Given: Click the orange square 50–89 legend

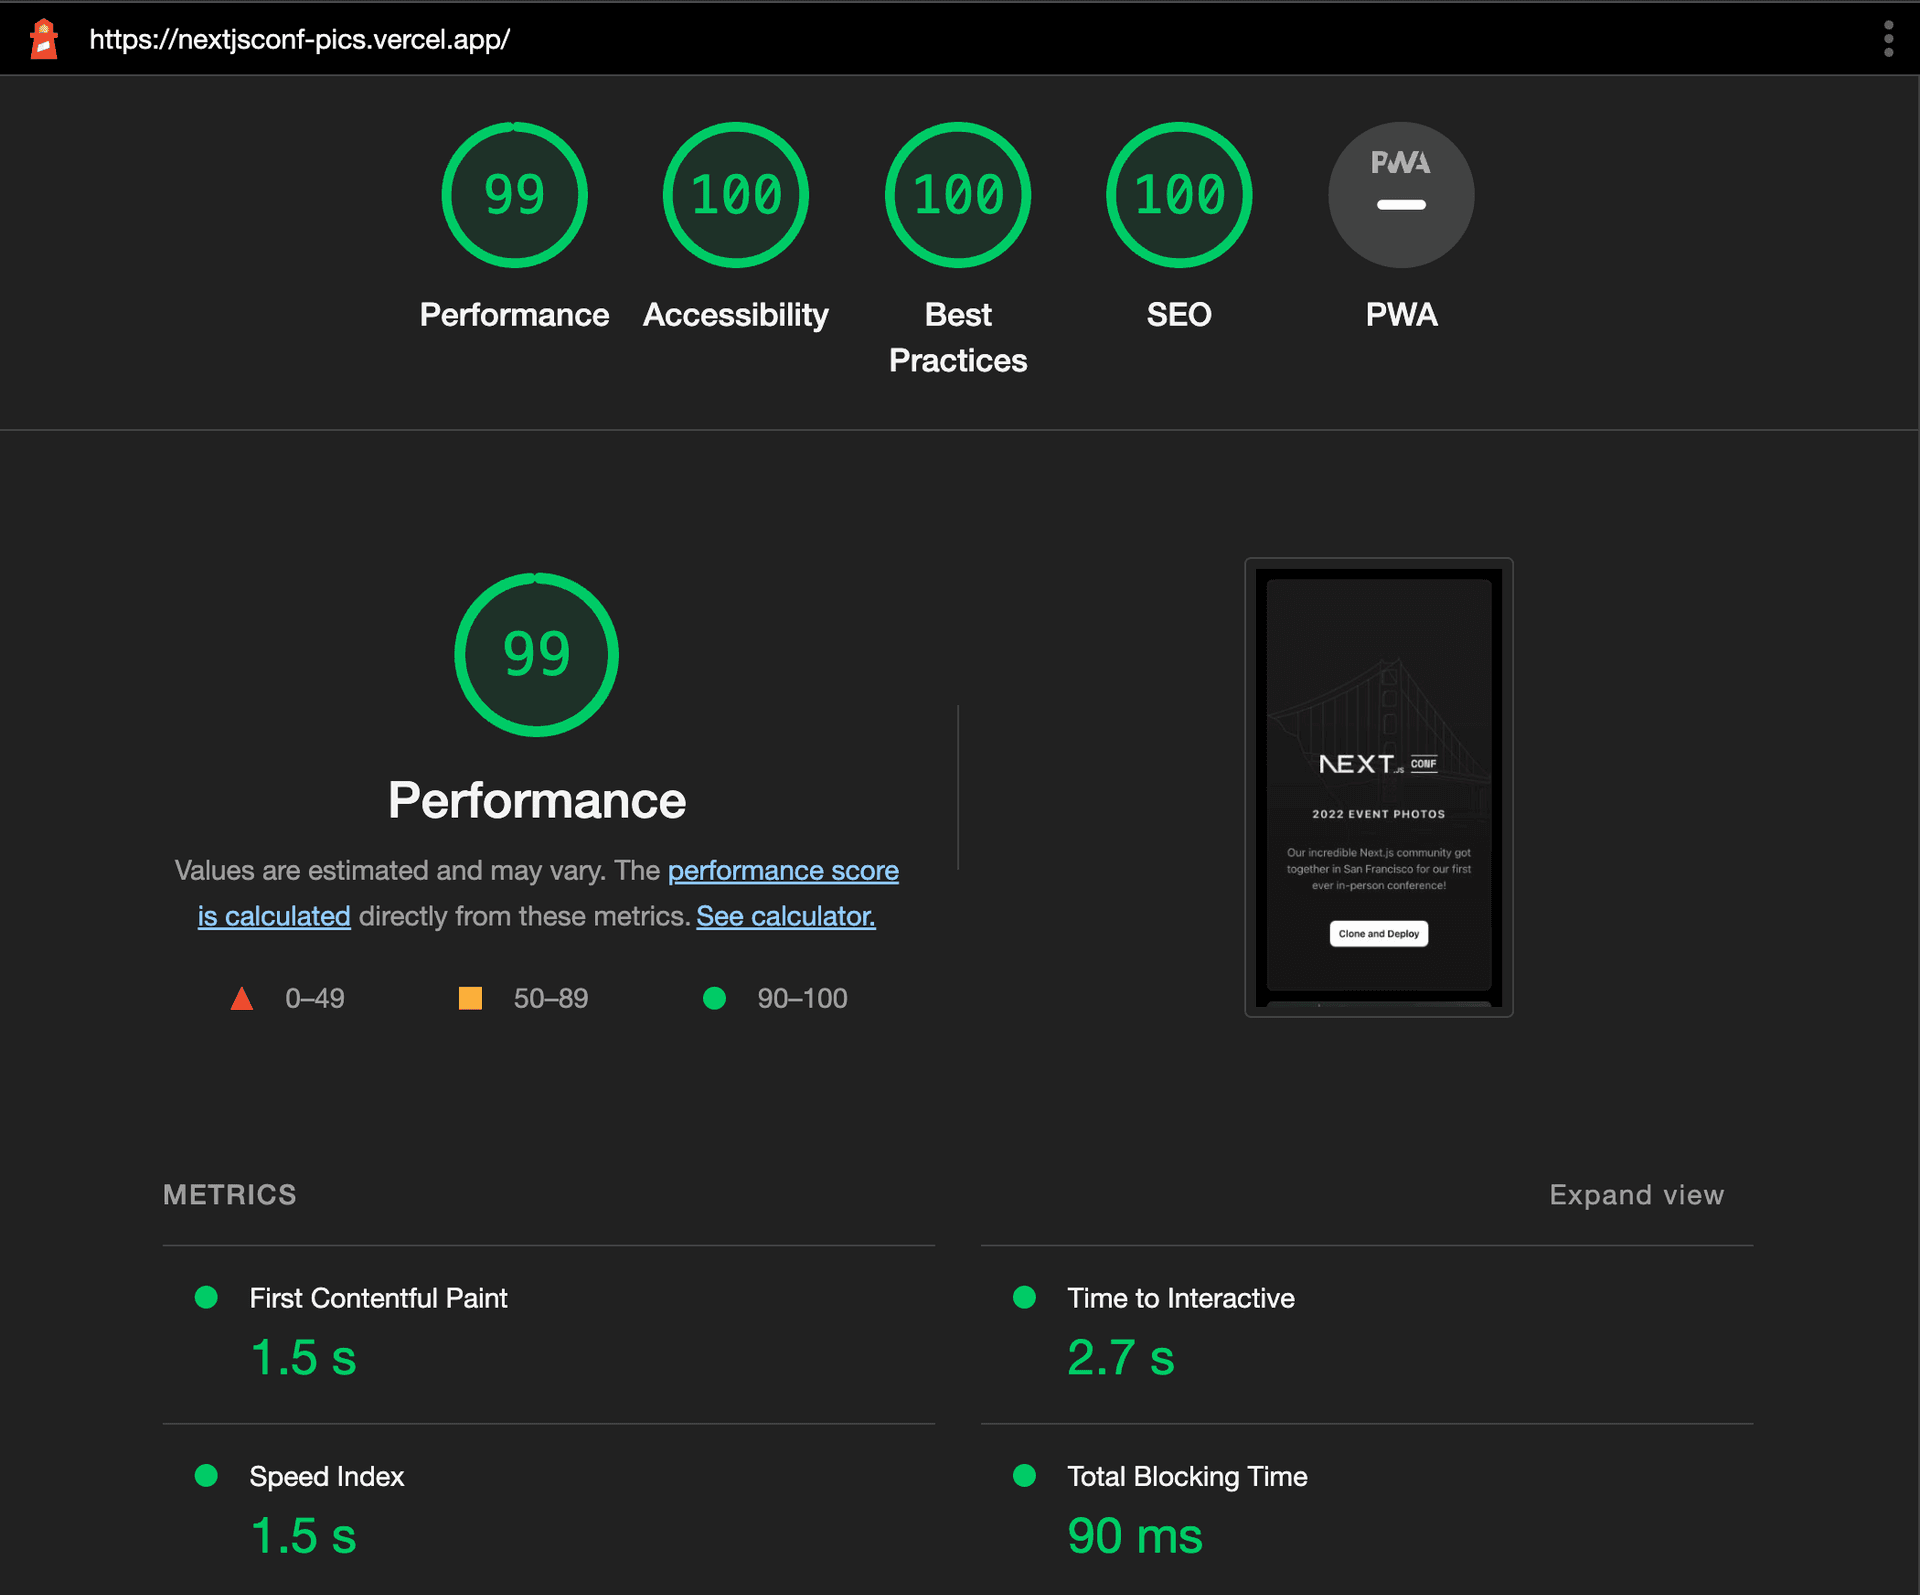Looking at the screenshot, I should (470, 998).
